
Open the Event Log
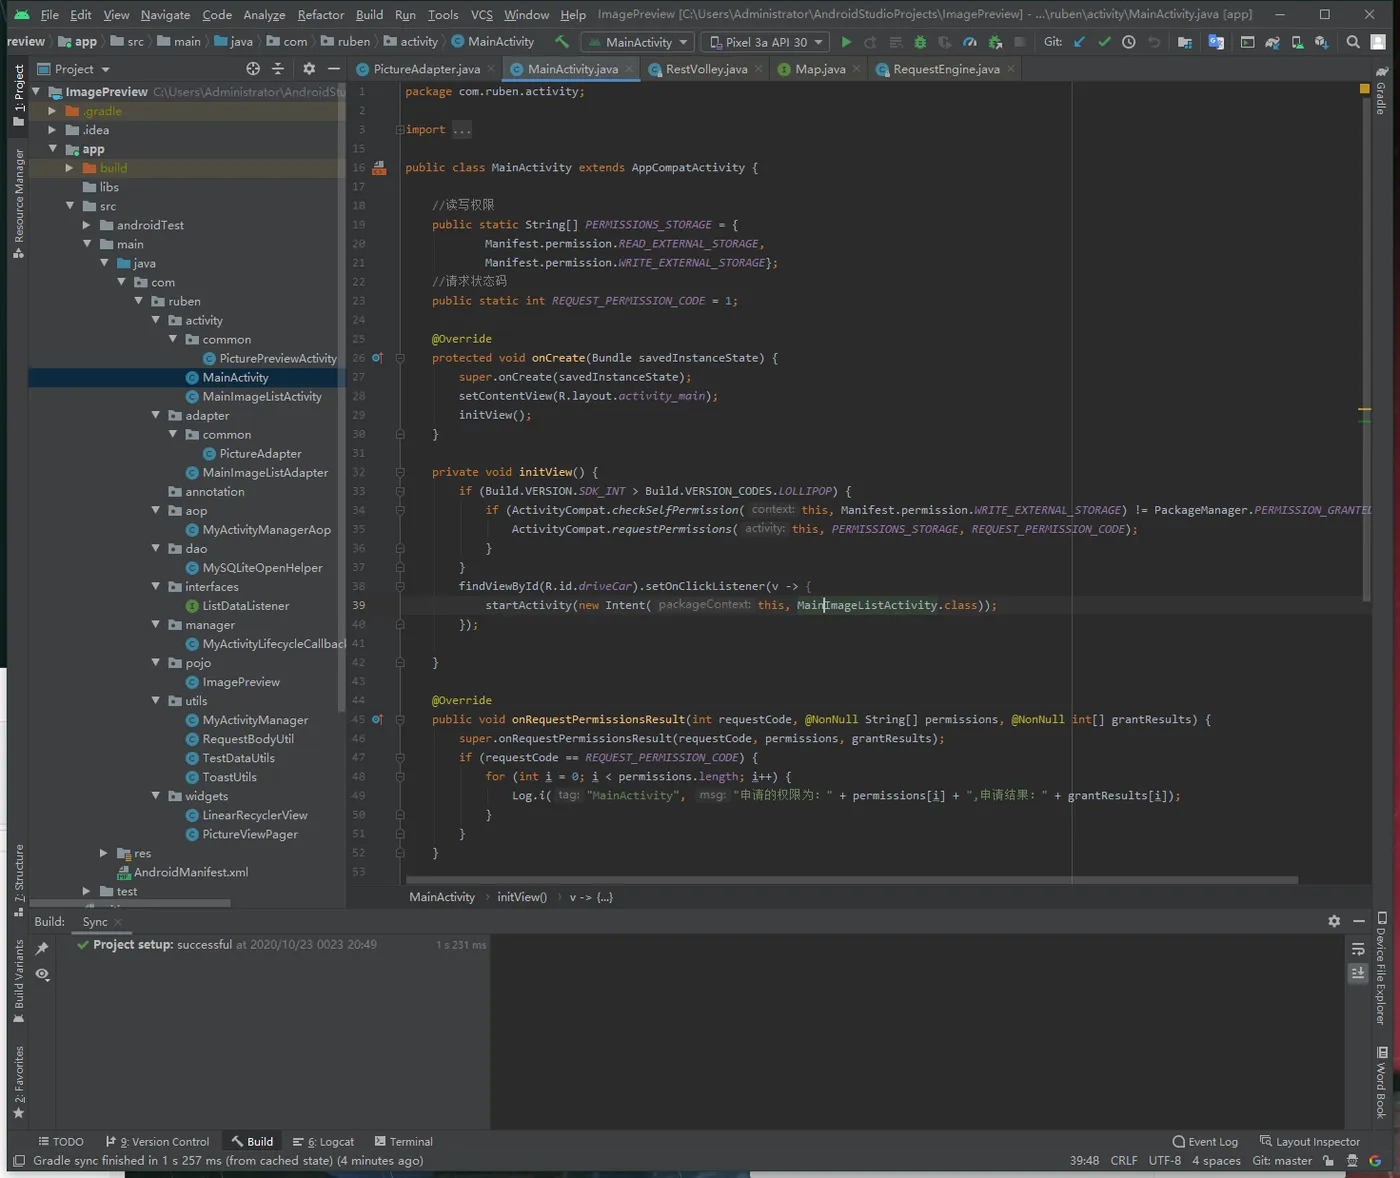1205,1142
